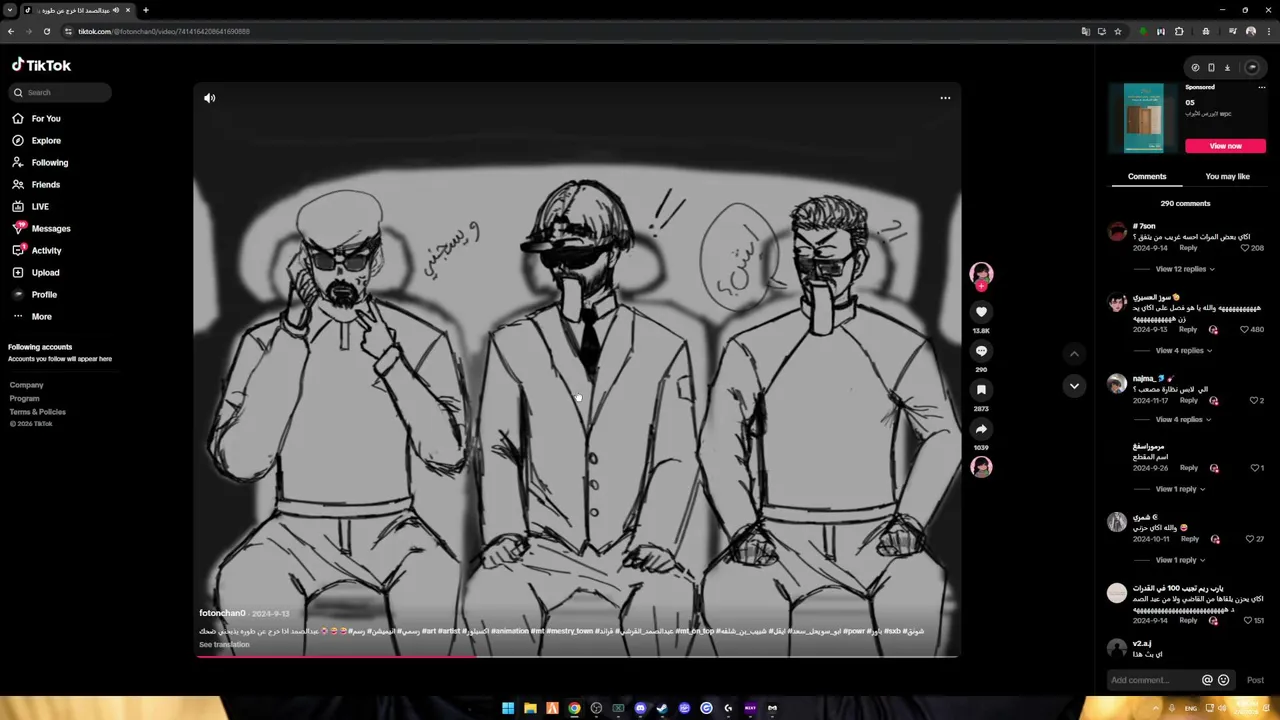Click See translation under the caption
The width and height of the screenshot is (1280, 720).
click(x=224, y=645)
